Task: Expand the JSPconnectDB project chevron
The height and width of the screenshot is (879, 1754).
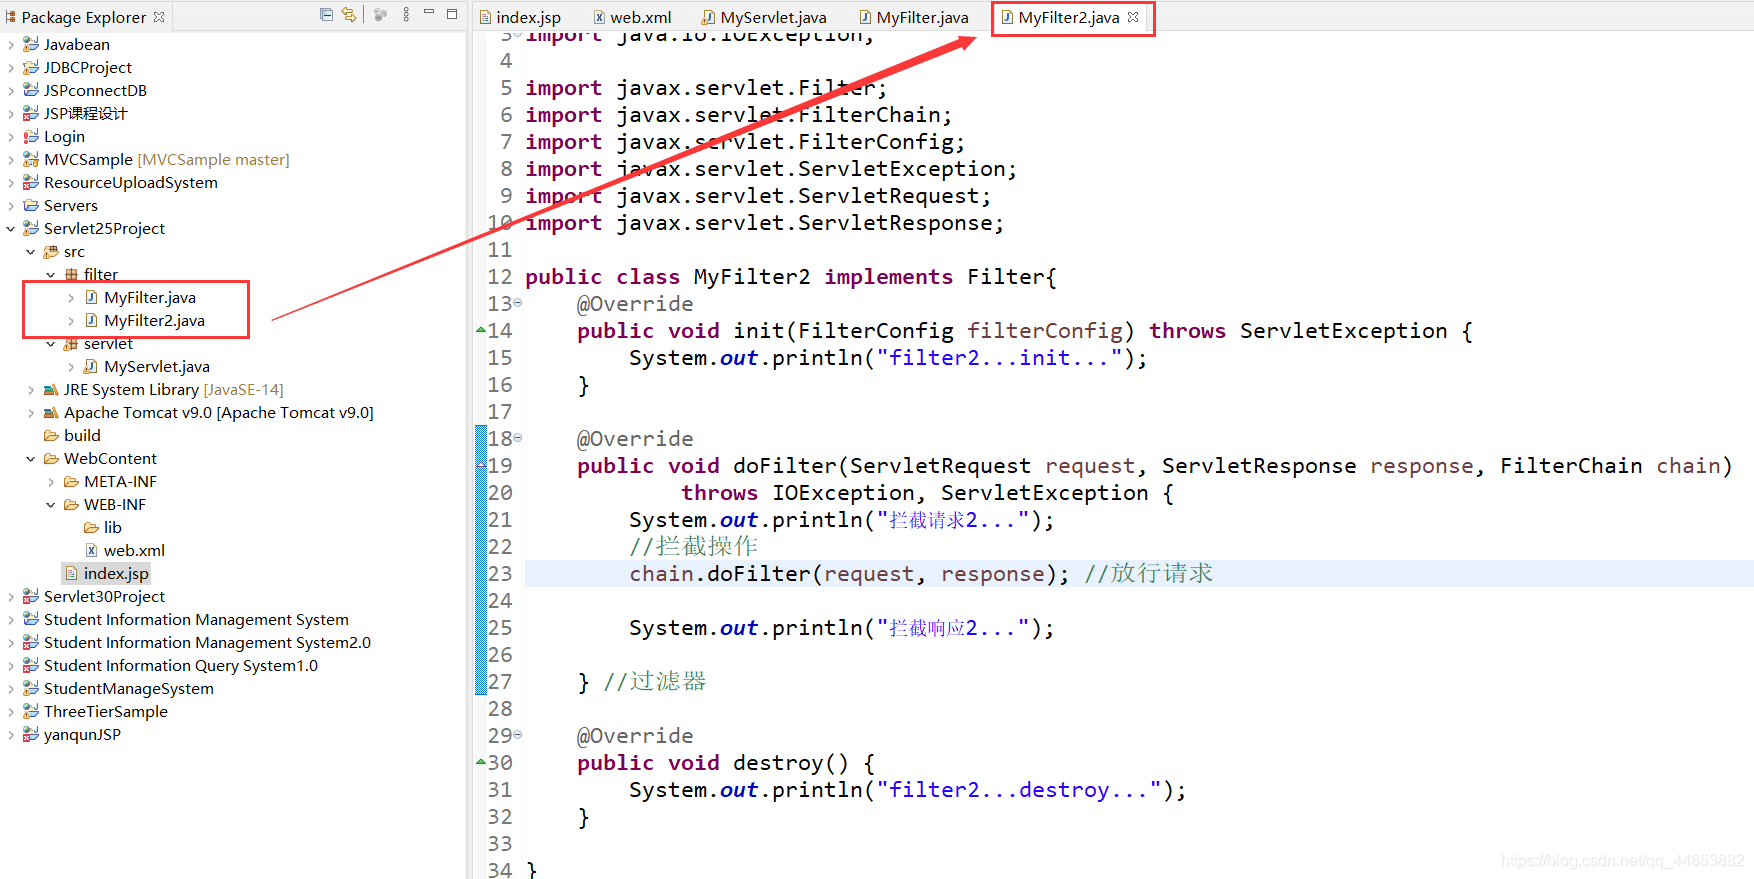Action: [x=11, y=91]
